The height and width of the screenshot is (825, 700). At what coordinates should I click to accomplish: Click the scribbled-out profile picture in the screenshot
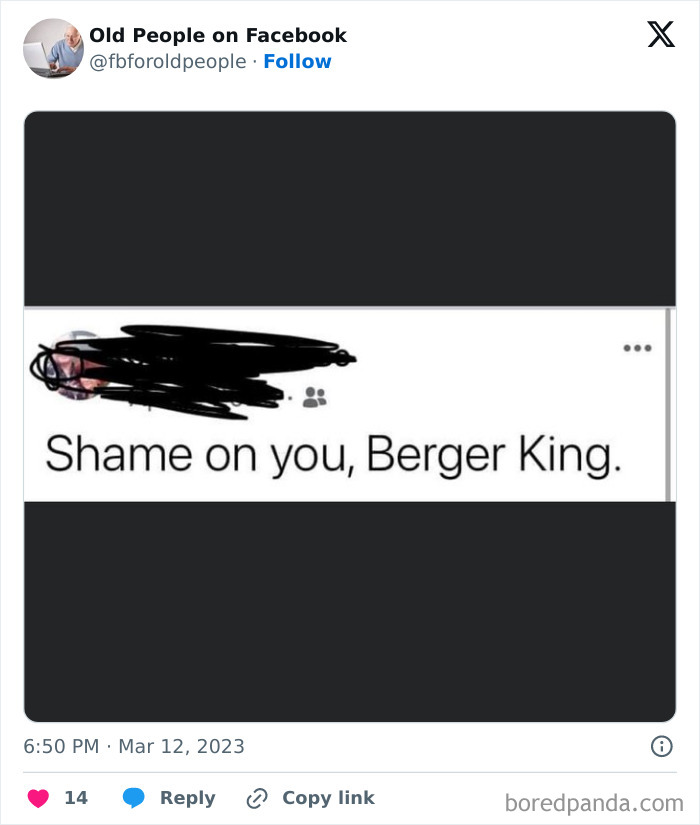[72, 365]
